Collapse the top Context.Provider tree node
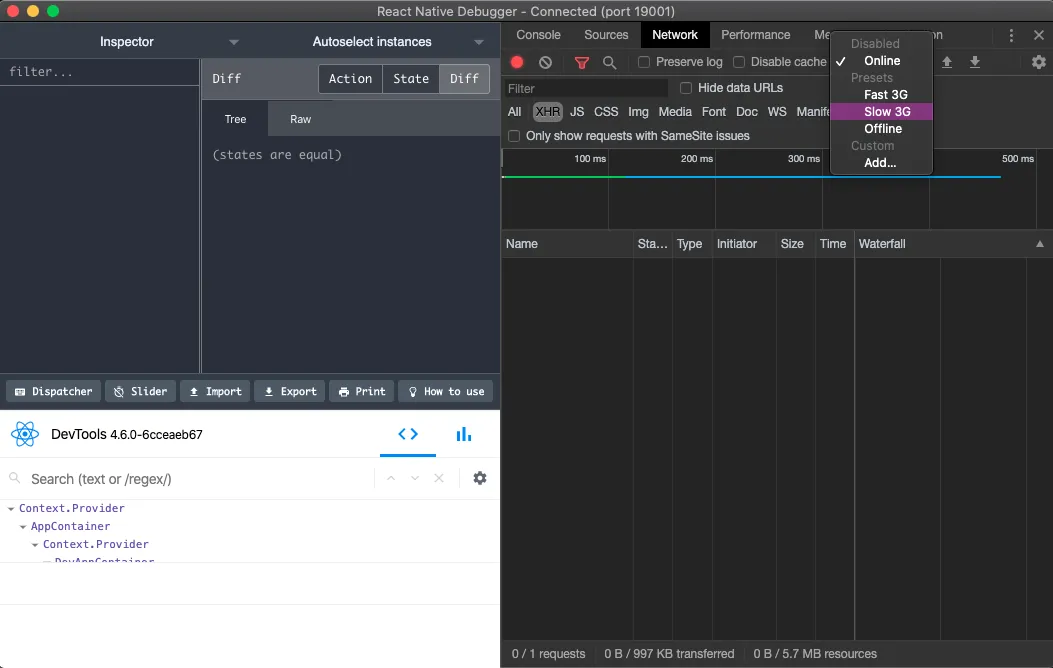1053x668 pixels. 11,509
